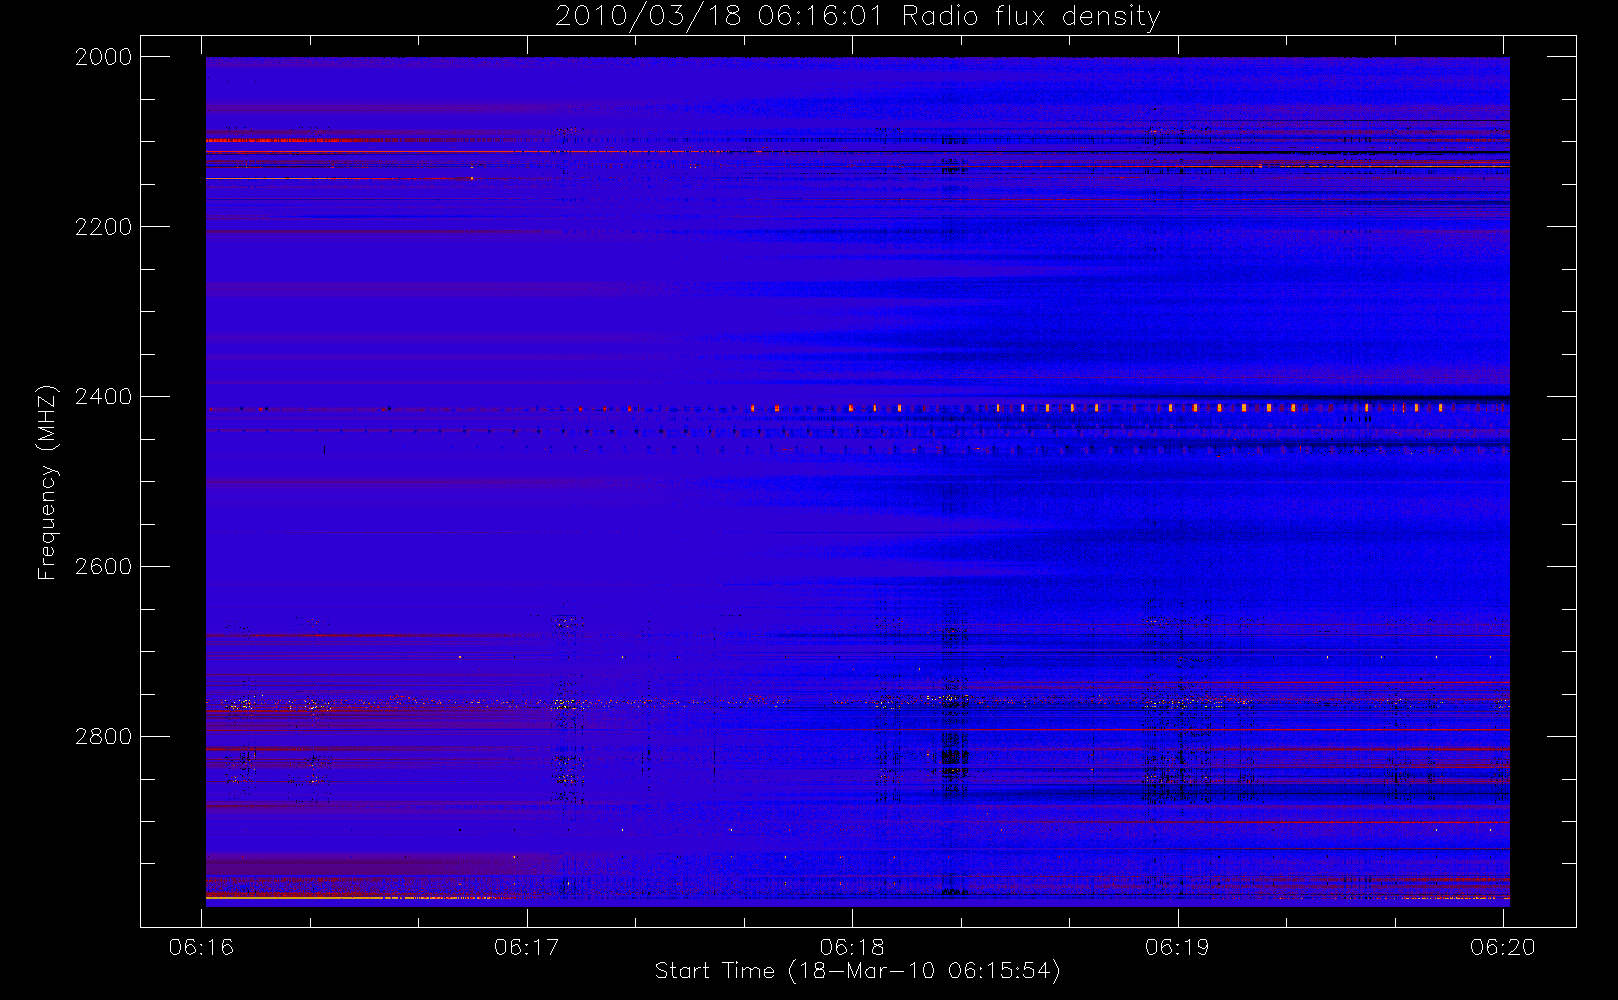The width and height of the screenshot is (1618, 1000).
Task: Click the 06:19 time tick label
Action: [1177, 947]
